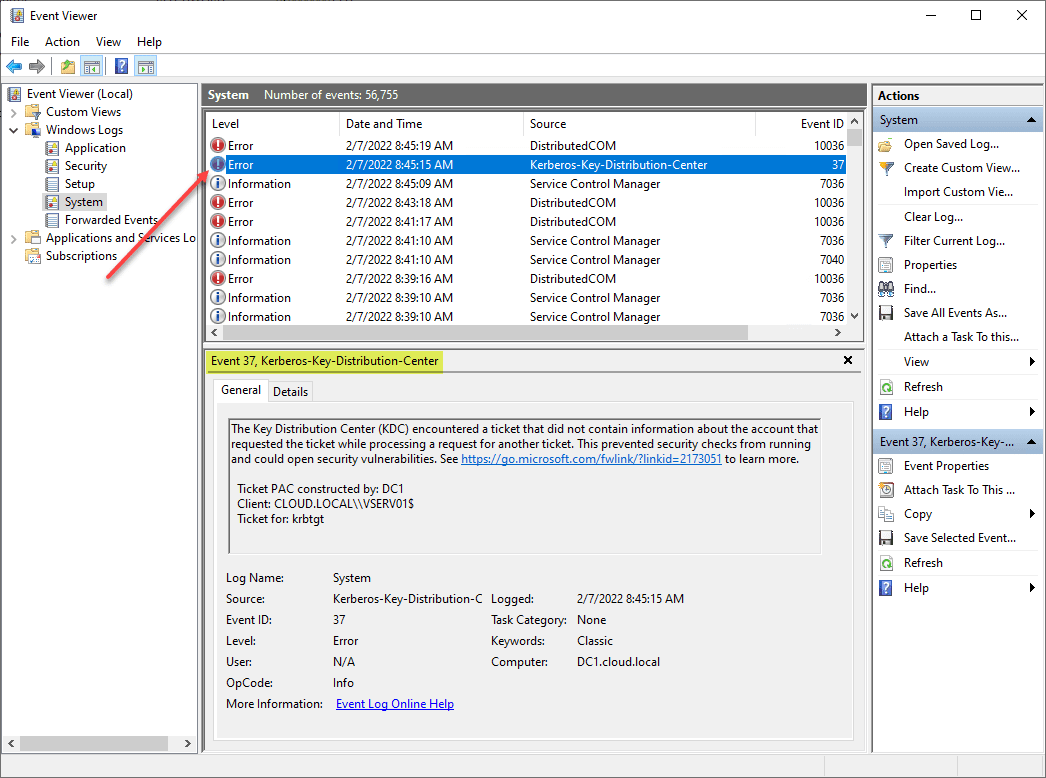Collapse the System actions section

point(1032,120)
